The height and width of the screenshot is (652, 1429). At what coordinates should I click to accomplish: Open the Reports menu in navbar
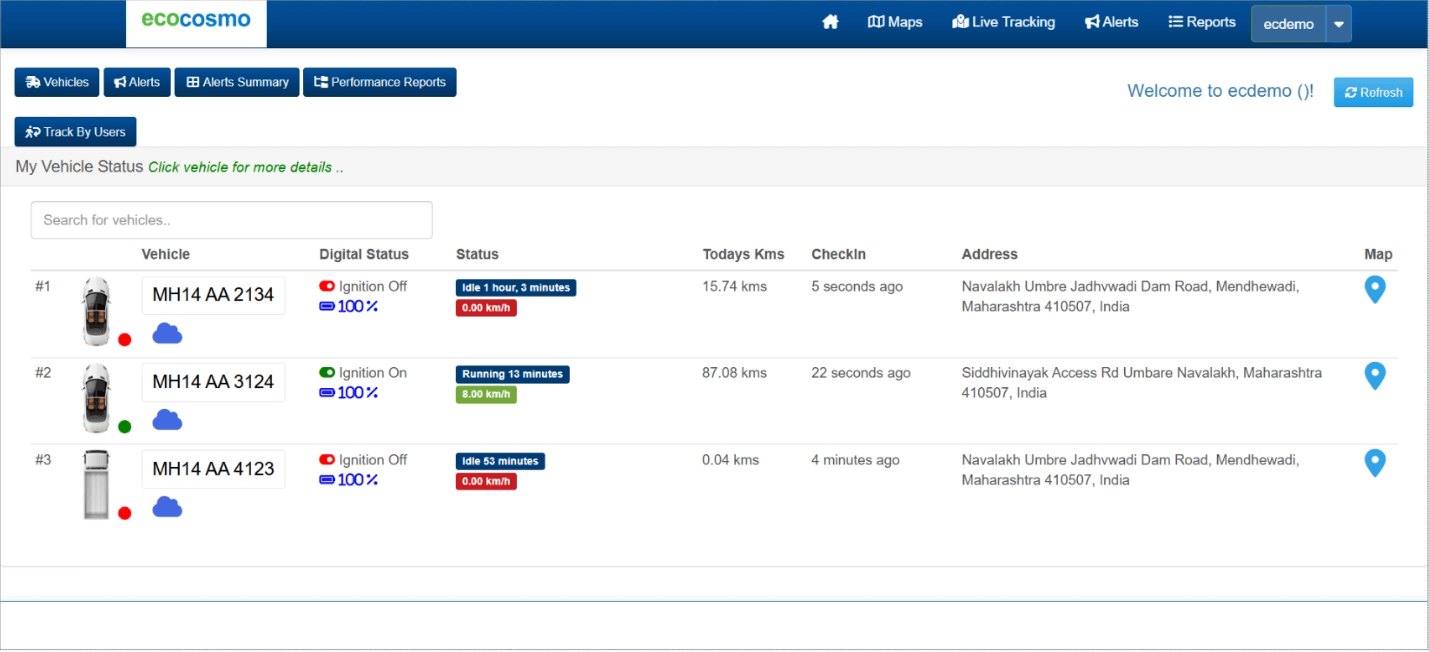(x=1202, y=22)
